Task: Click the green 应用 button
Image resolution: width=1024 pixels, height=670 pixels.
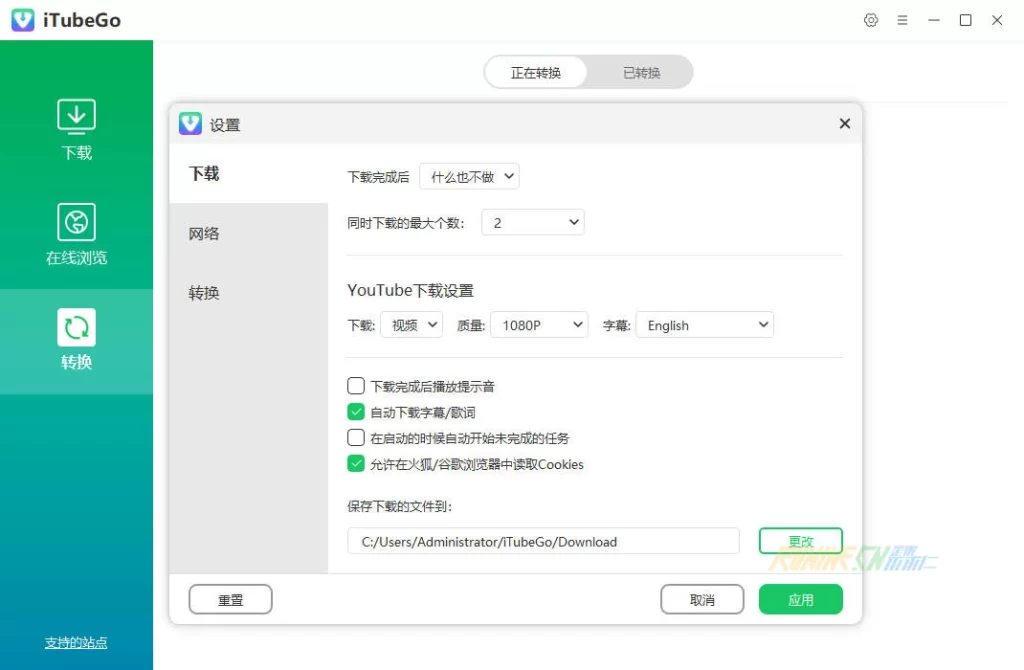Action: pyautogui.click(x=800, y=600)
